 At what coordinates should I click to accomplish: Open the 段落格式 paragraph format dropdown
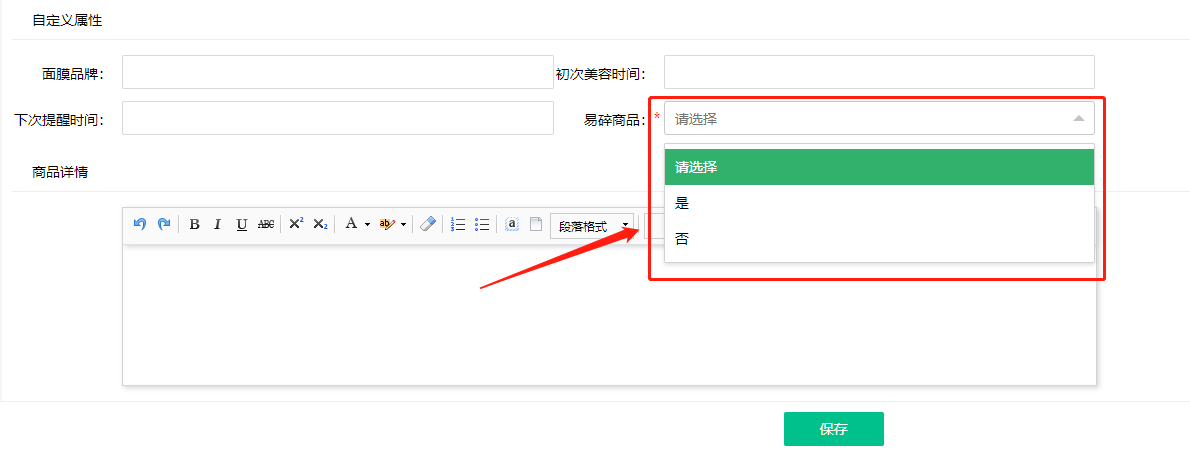click(x=592, y=226)
